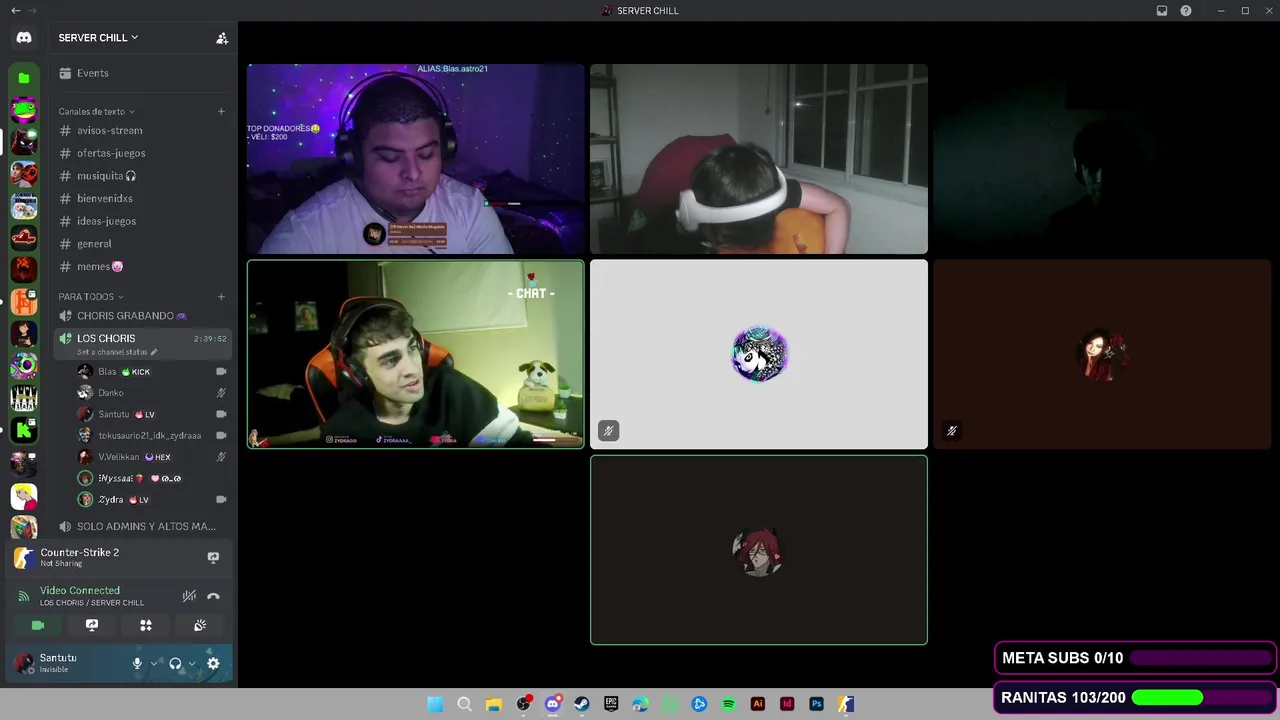
Task: Open WhatsApp from the taskbar
Action: coord(670,704)
